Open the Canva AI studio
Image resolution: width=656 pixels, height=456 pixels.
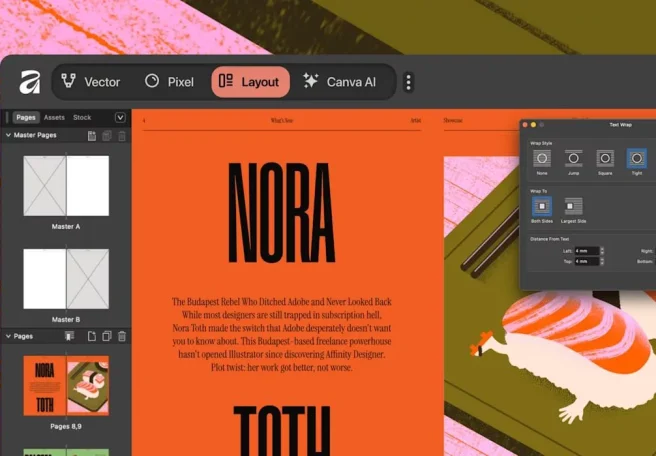pyautogui.click(x=339, y=82)
